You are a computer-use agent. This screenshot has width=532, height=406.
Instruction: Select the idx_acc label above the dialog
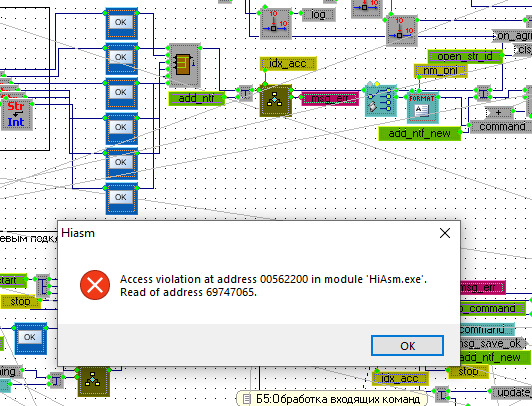(x=288, y=63)
